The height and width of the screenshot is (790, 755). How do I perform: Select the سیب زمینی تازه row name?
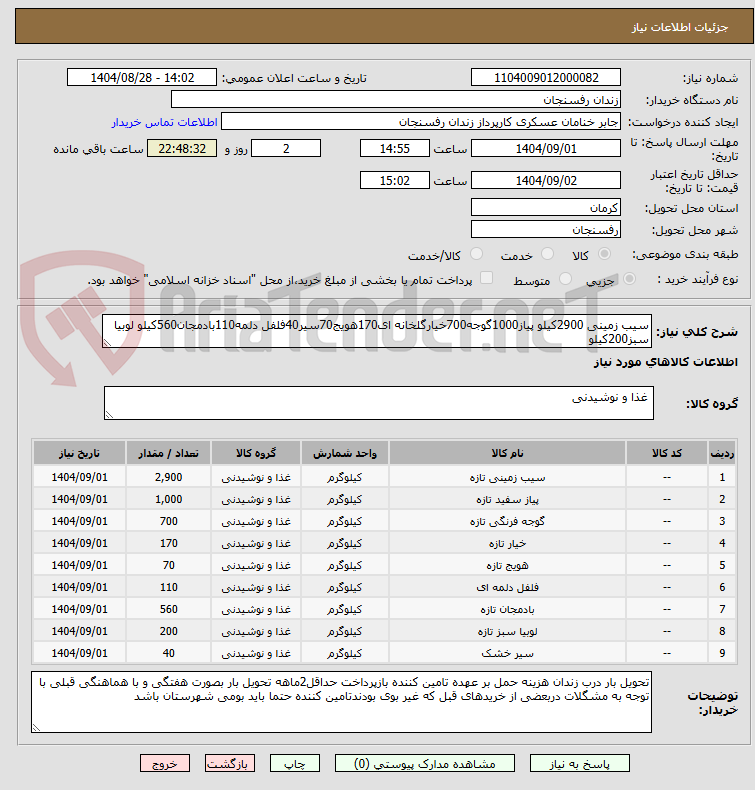[507, 477]
